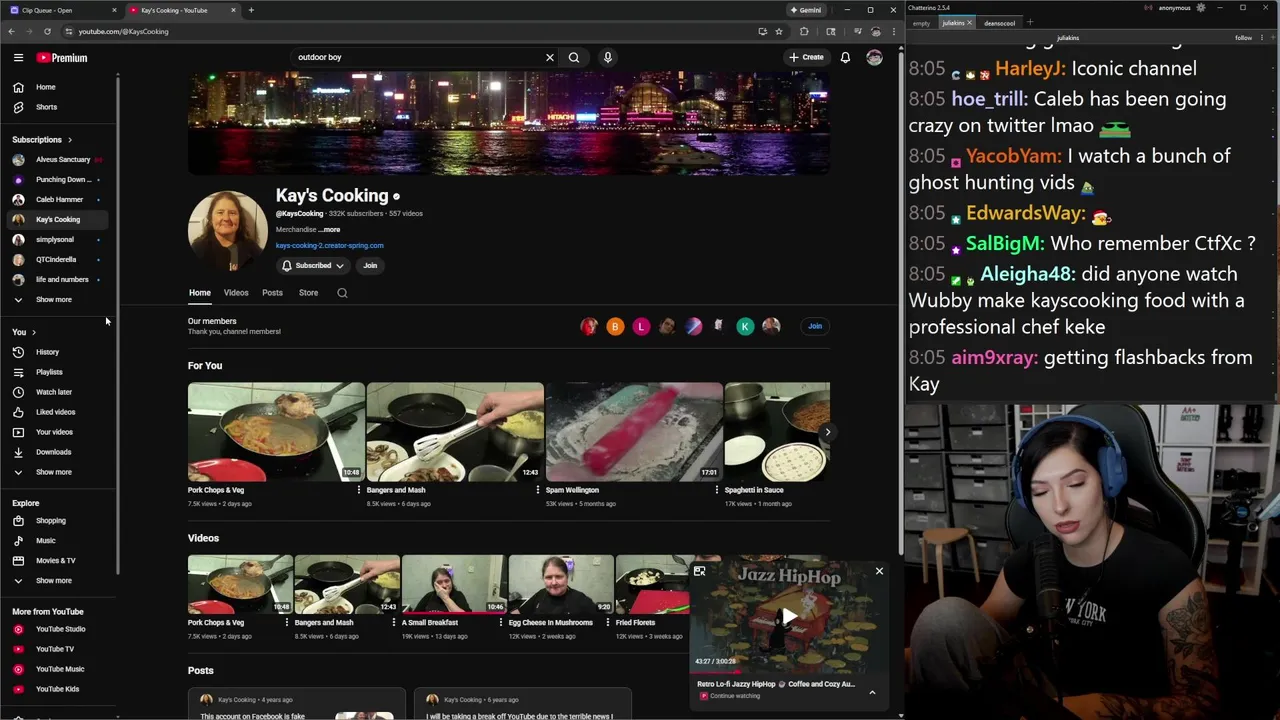
Task: Click the search magnifier button
Action: [x=574, y=57]
